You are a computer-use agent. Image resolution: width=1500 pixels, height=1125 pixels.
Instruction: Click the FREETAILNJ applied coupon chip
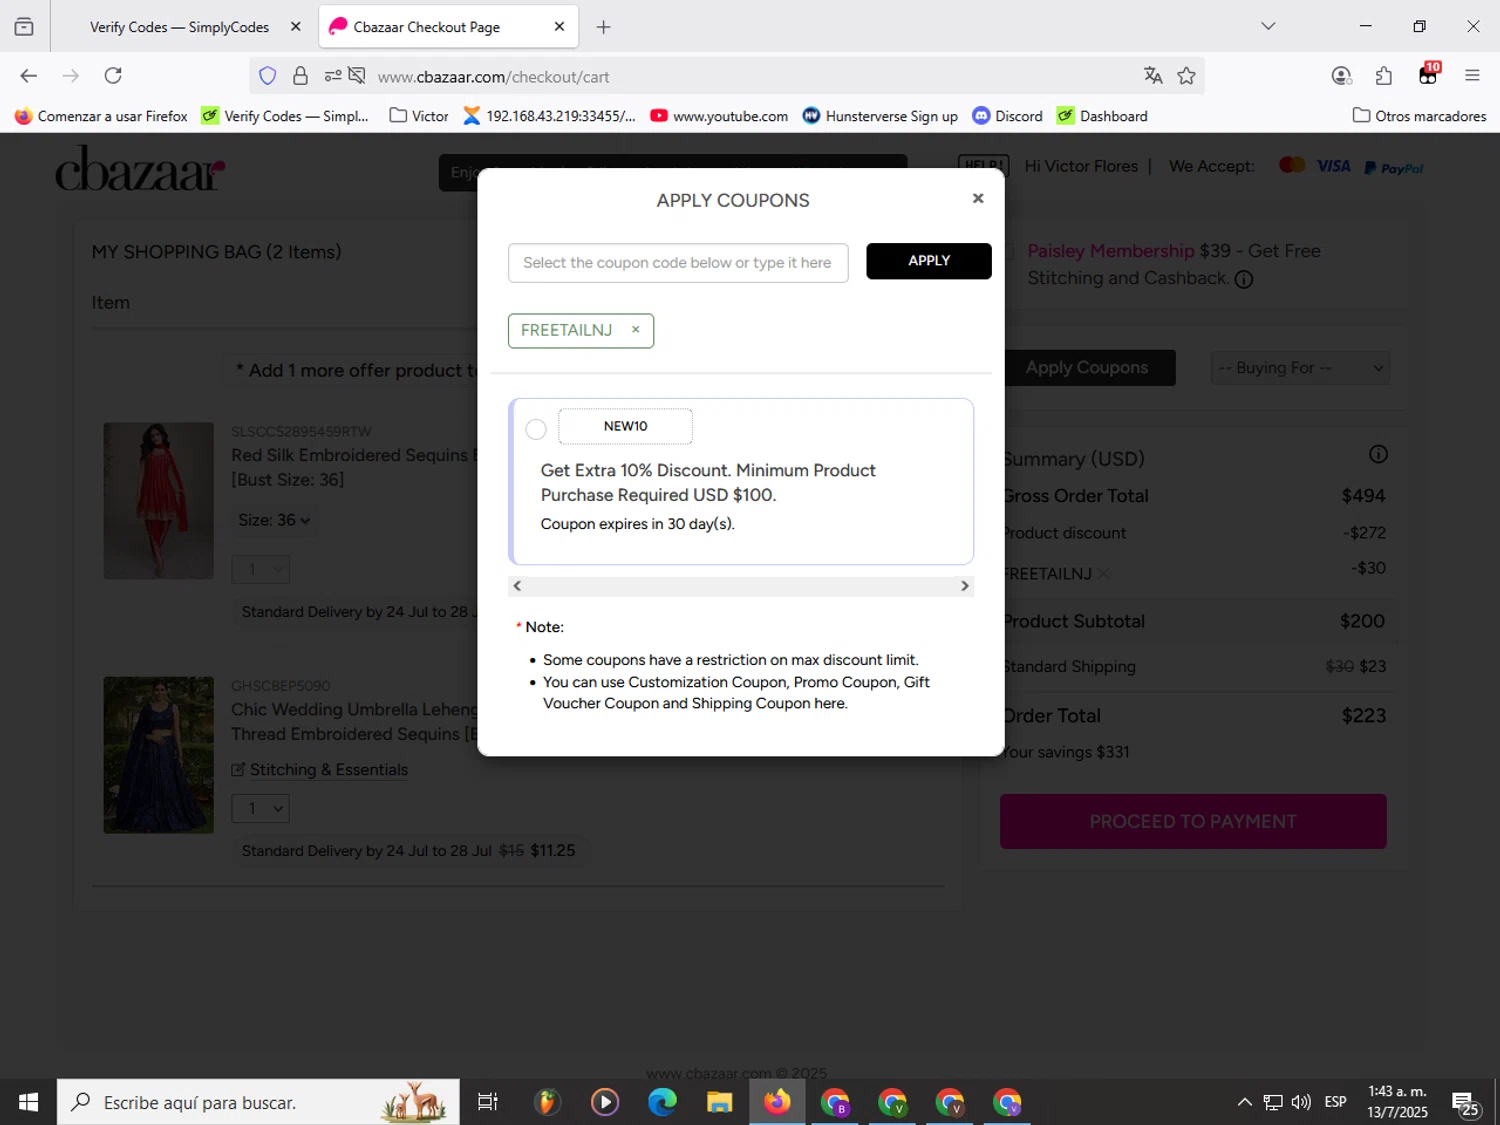(x=581, y=330)
